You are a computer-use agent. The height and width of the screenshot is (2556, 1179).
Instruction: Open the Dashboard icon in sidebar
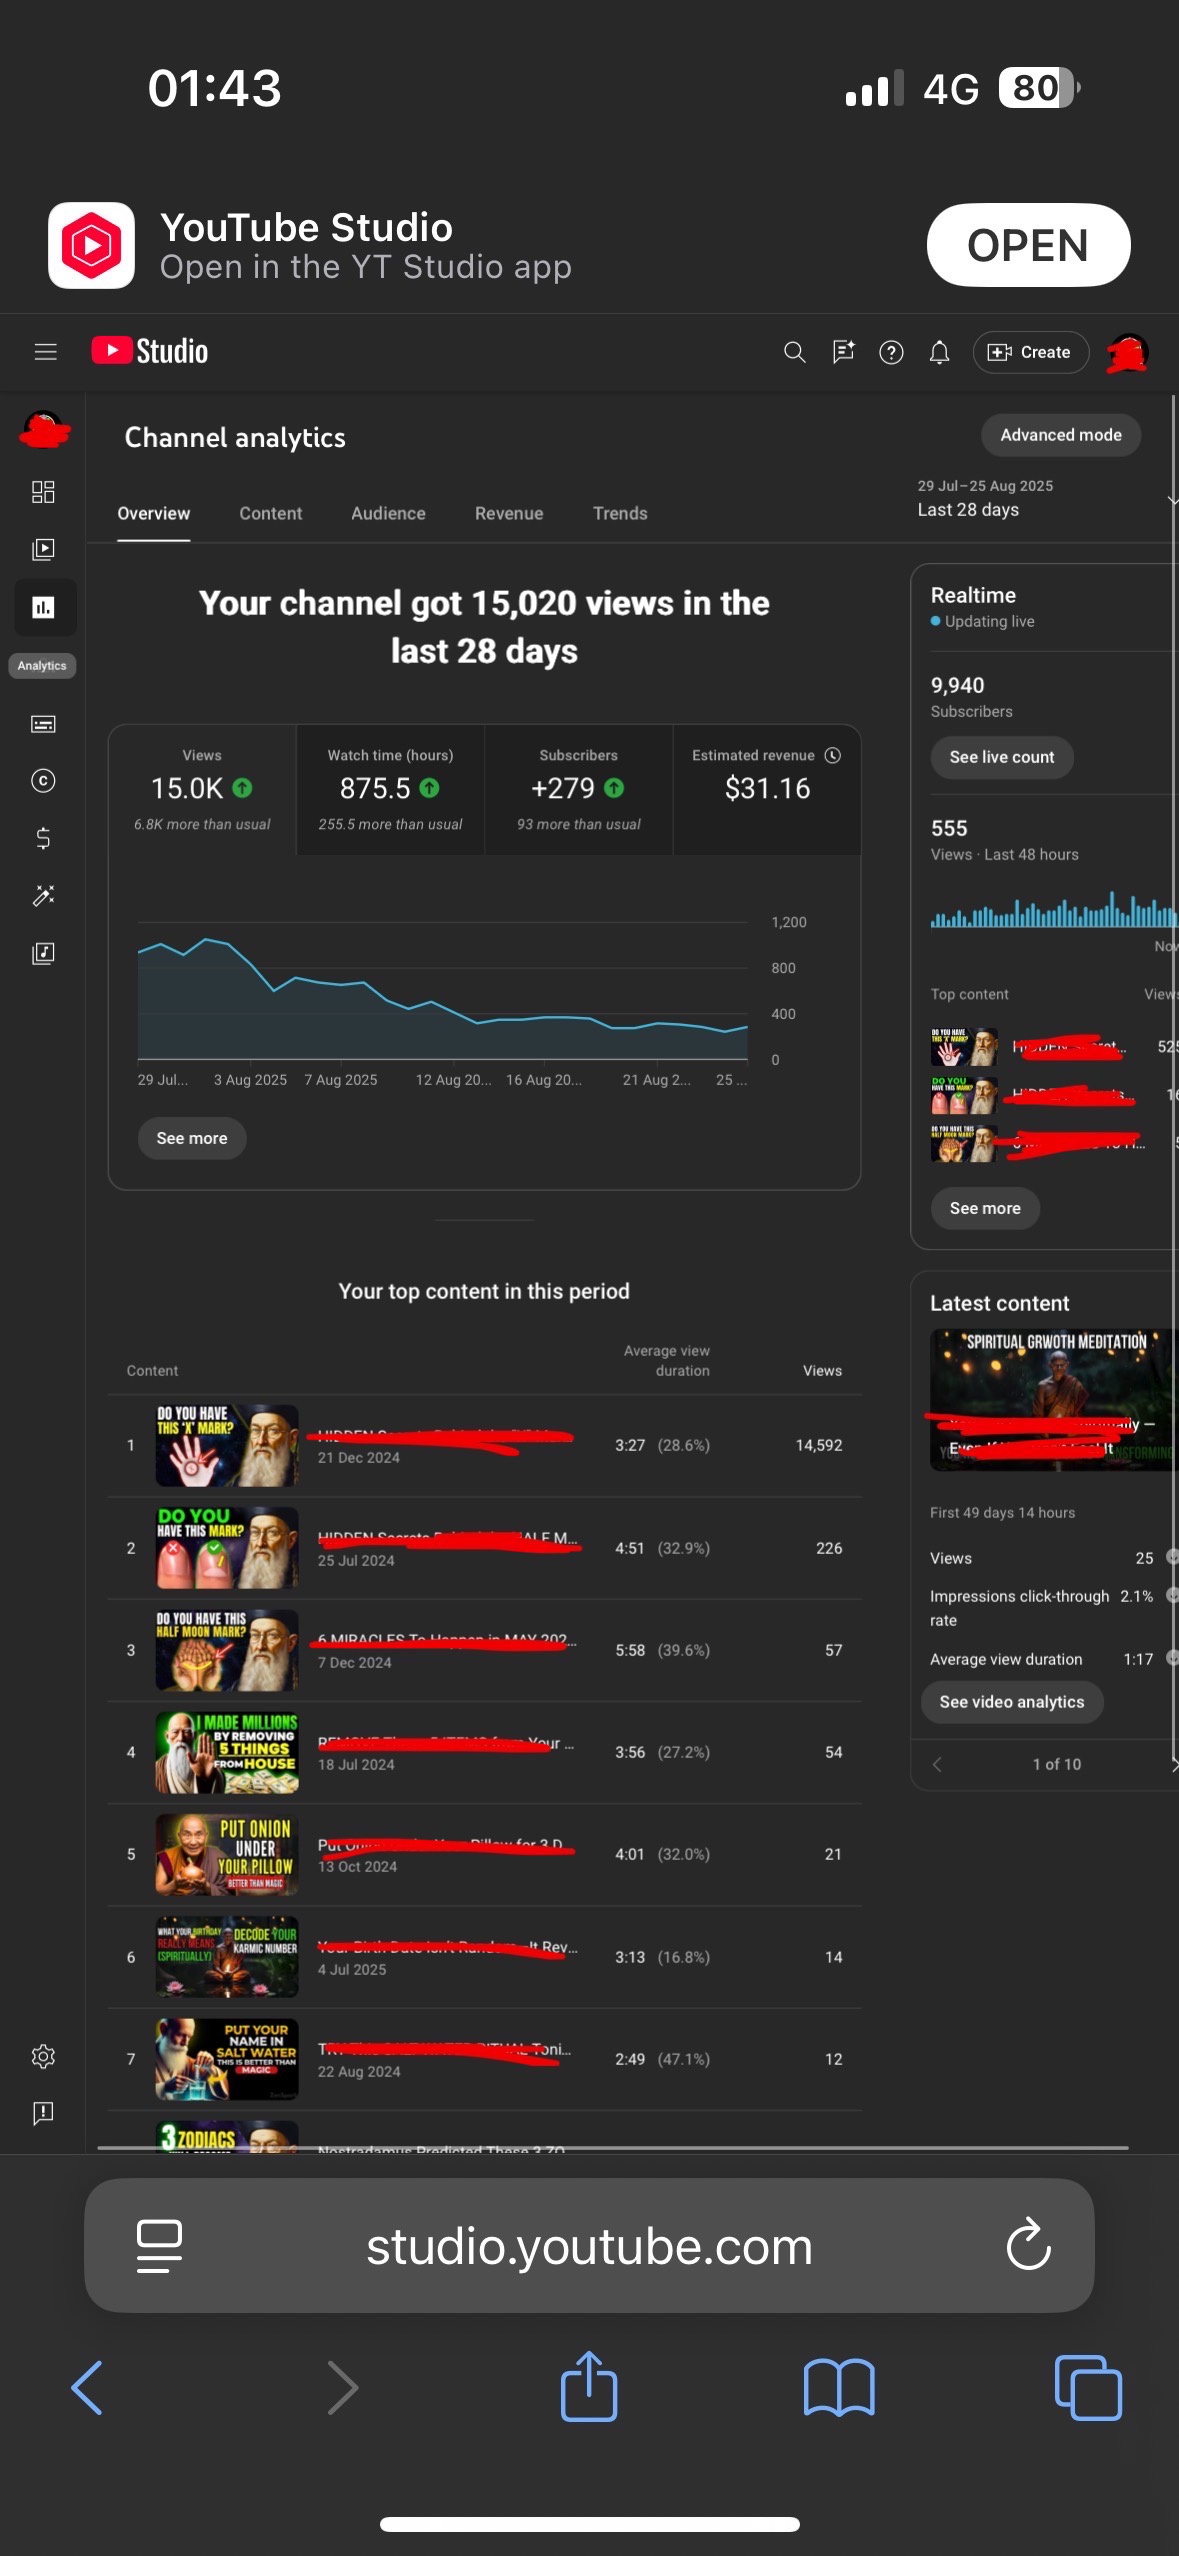click(x=43, y=492)
